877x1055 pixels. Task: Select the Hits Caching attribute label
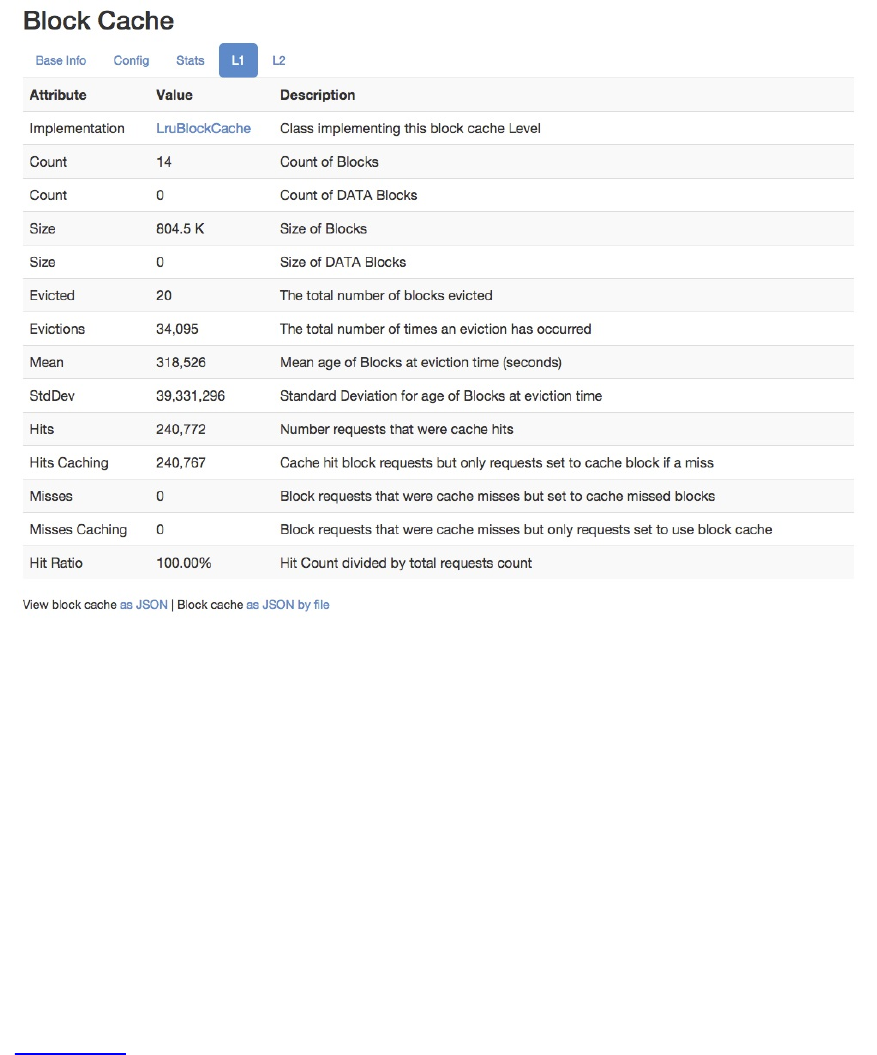69,463
